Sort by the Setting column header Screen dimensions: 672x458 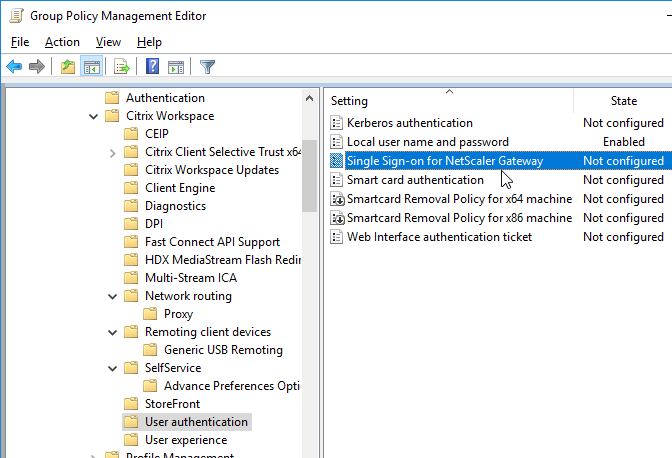click(449, 101)
